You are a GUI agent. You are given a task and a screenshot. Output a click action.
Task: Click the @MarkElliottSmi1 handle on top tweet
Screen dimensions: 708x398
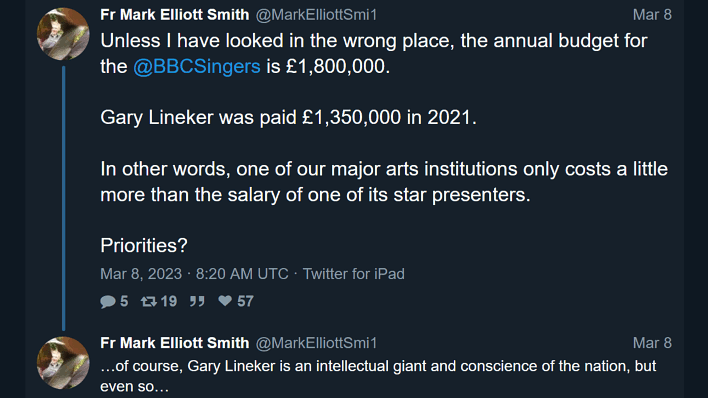tap(316, 15)
